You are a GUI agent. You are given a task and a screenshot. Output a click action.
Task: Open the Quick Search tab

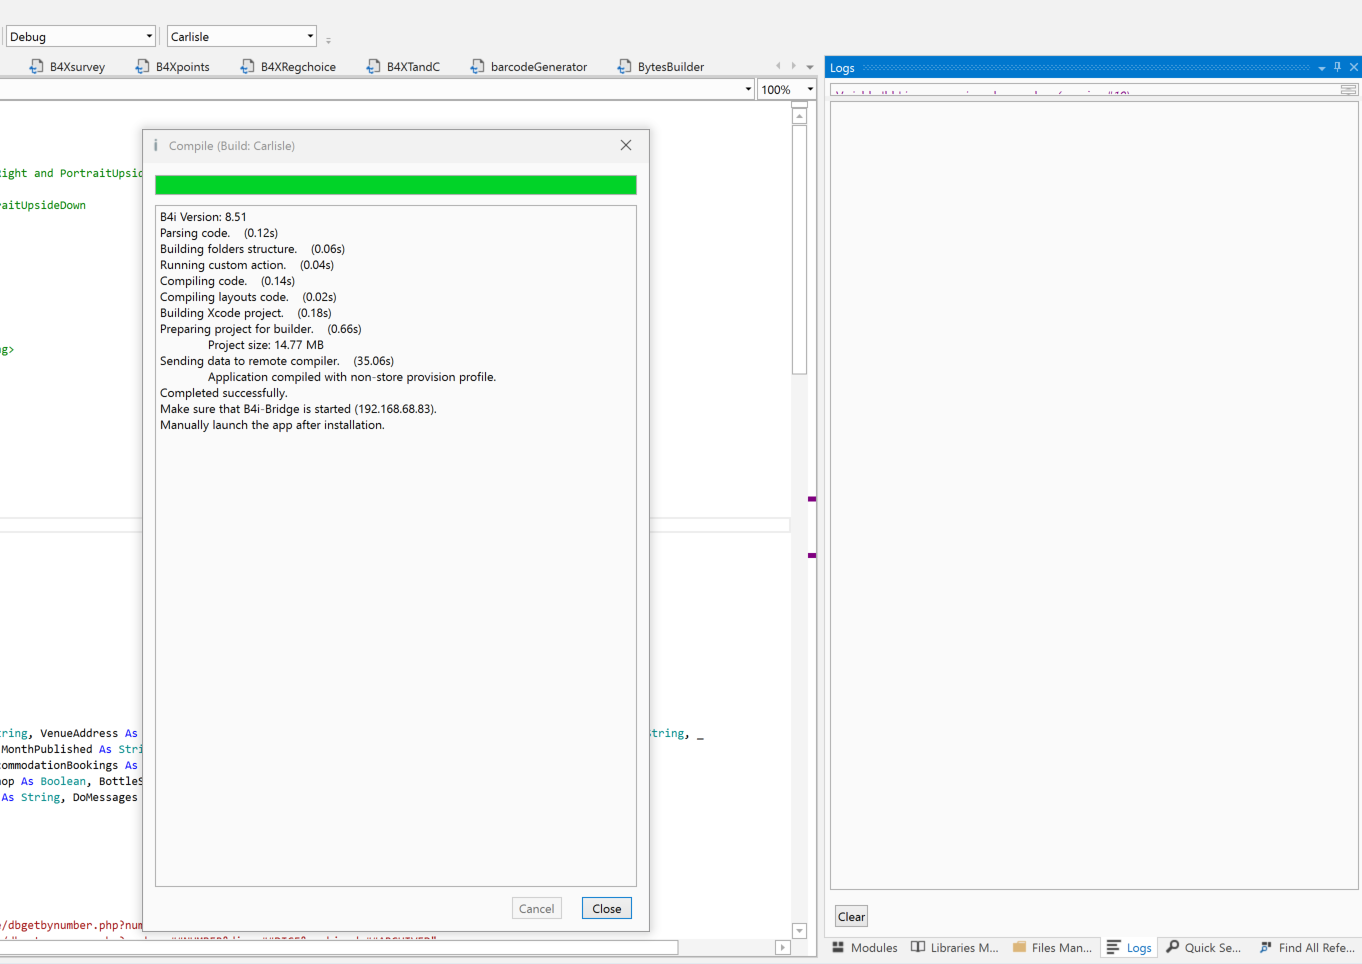(1203, 948)
